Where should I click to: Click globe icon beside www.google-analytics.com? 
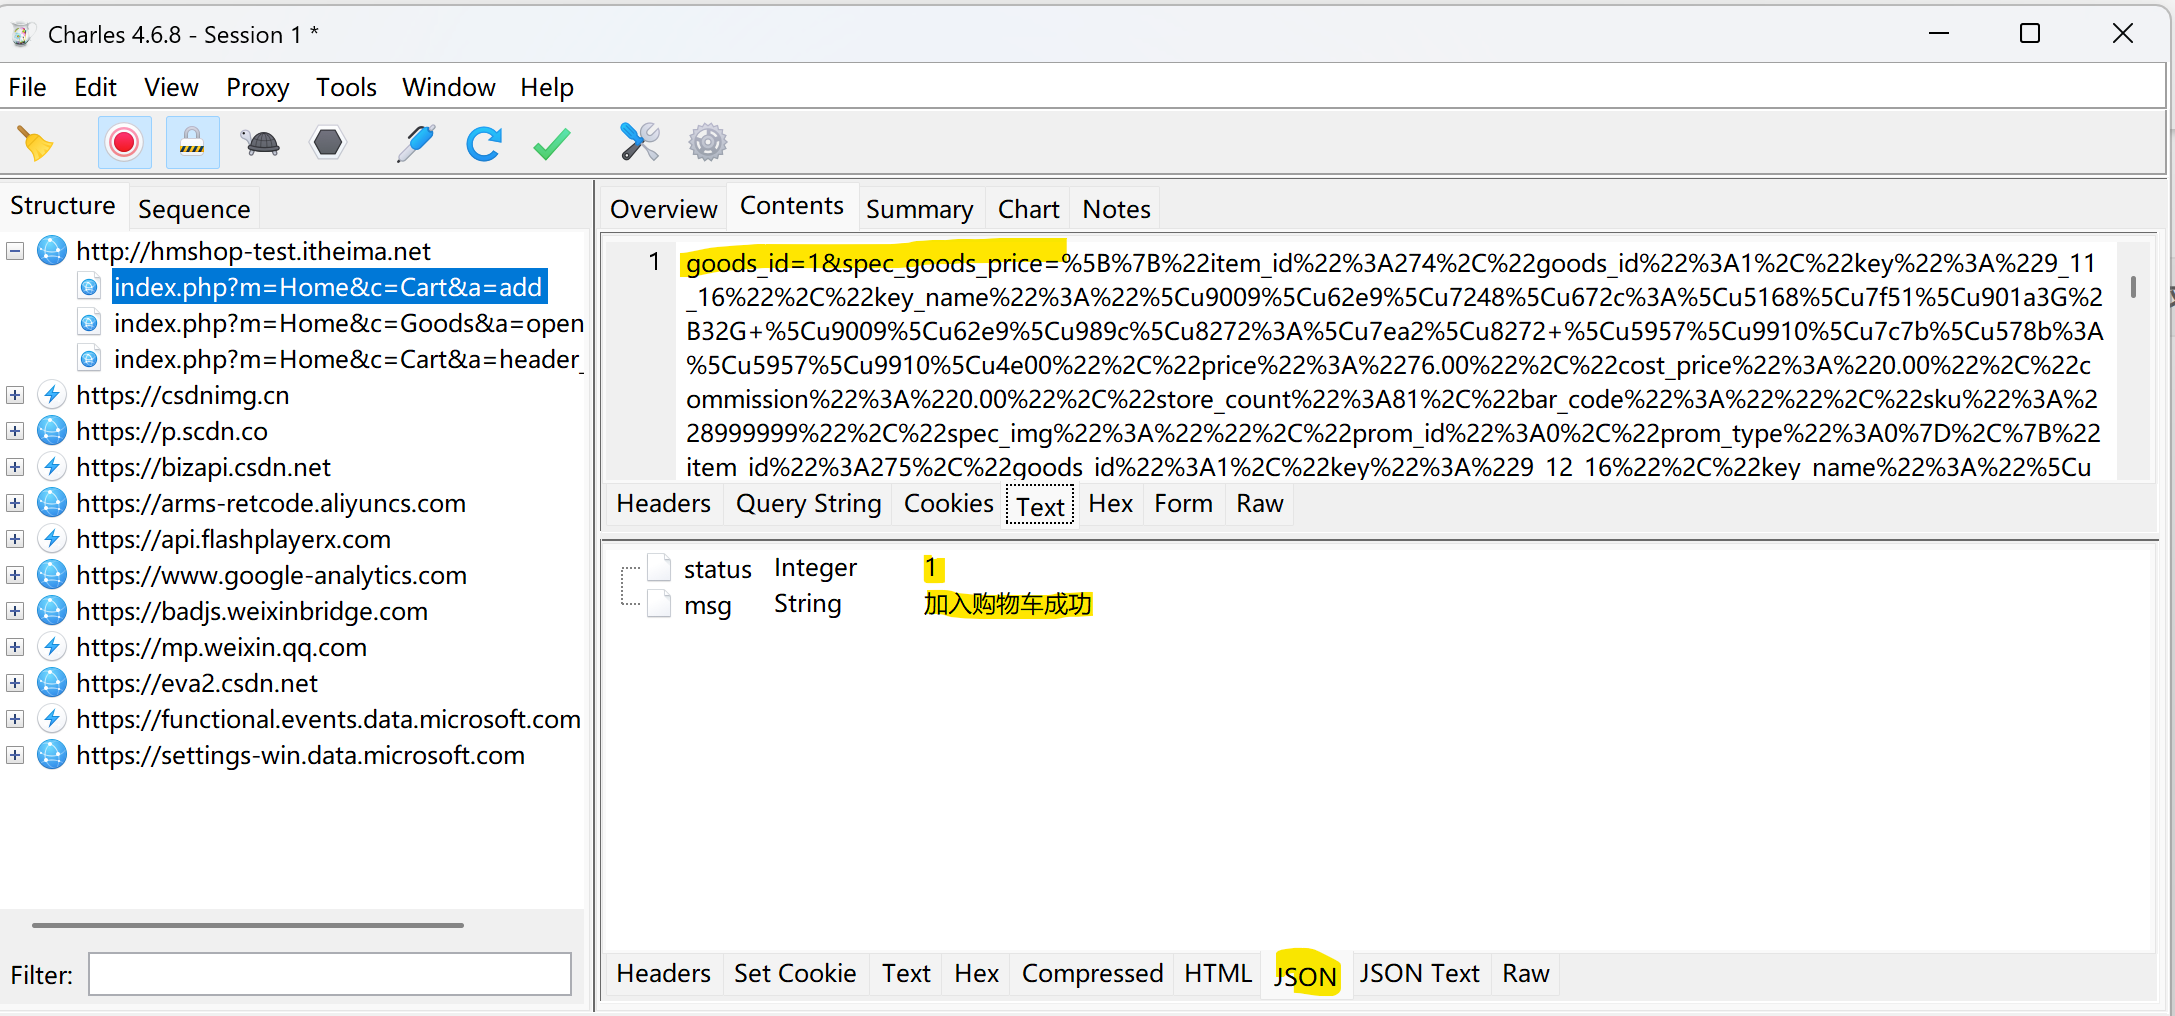[52, 575]
